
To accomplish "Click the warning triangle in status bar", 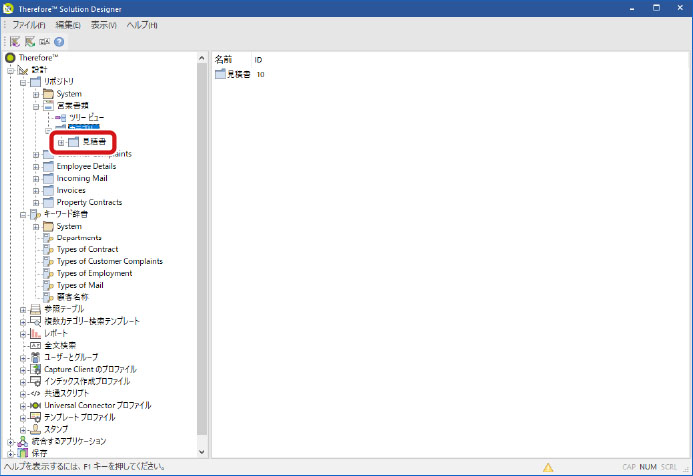I will pyautogui.click(x=548, y=467).
